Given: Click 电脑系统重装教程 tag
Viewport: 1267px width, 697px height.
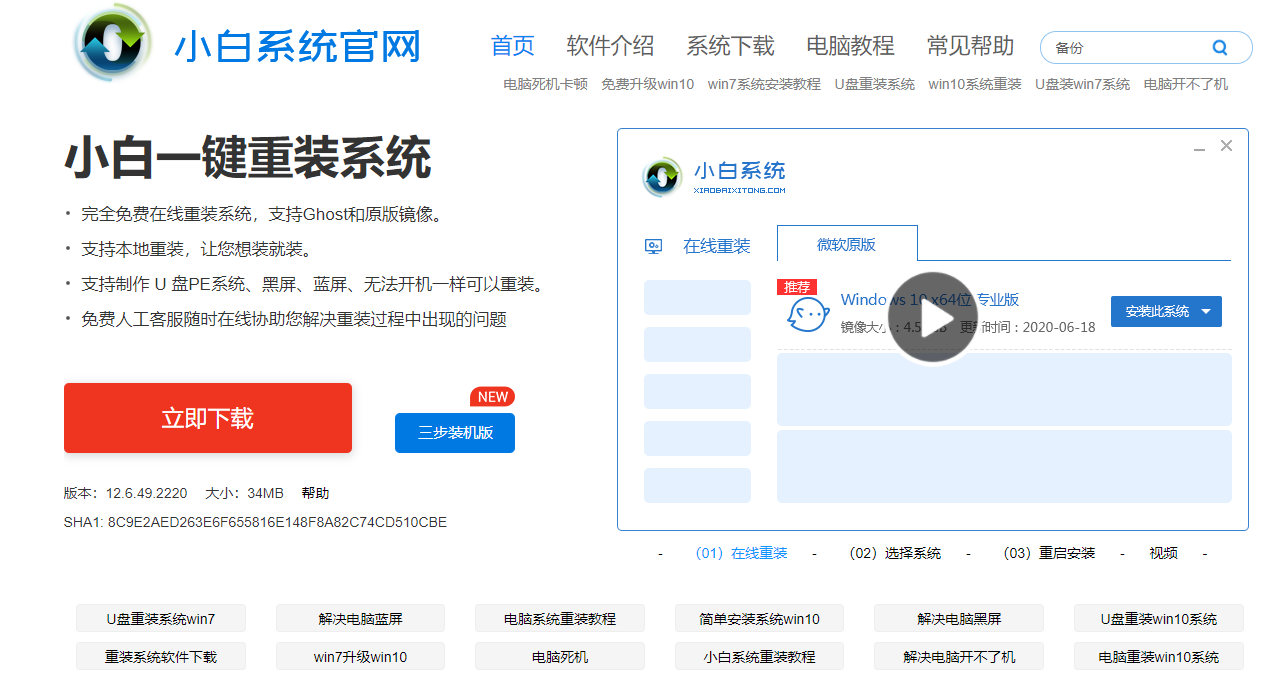Looking at the screenshot, I should (x=560, y=618).
